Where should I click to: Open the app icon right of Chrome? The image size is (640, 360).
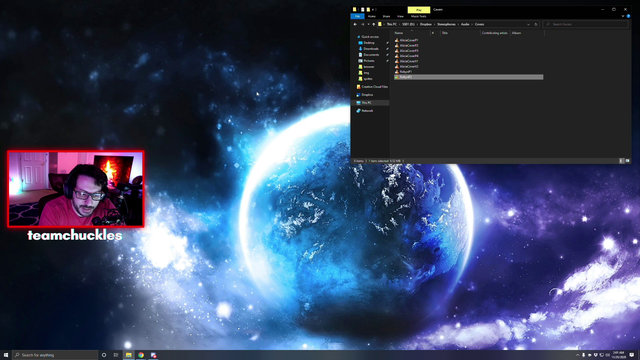(153, 355)
